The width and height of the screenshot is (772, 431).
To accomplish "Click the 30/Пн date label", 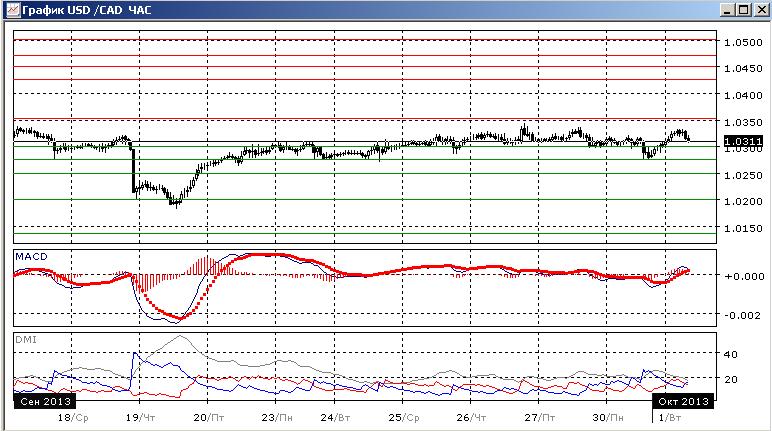I will pyautogui.click(x=608, y=418).
